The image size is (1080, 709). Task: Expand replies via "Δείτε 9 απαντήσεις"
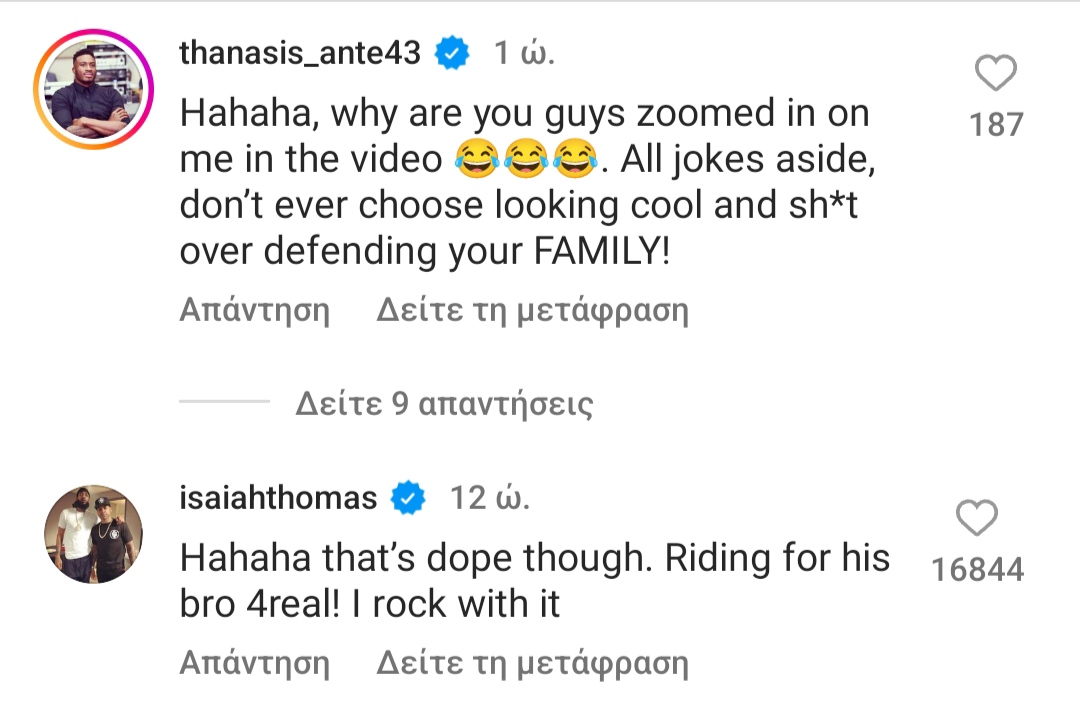coord(444,404)
